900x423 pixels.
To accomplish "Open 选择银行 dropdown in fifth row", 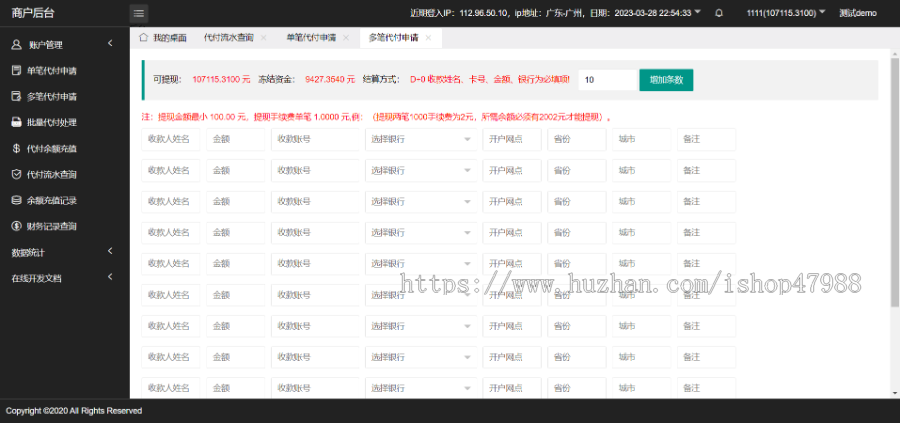I will (421, 264).
